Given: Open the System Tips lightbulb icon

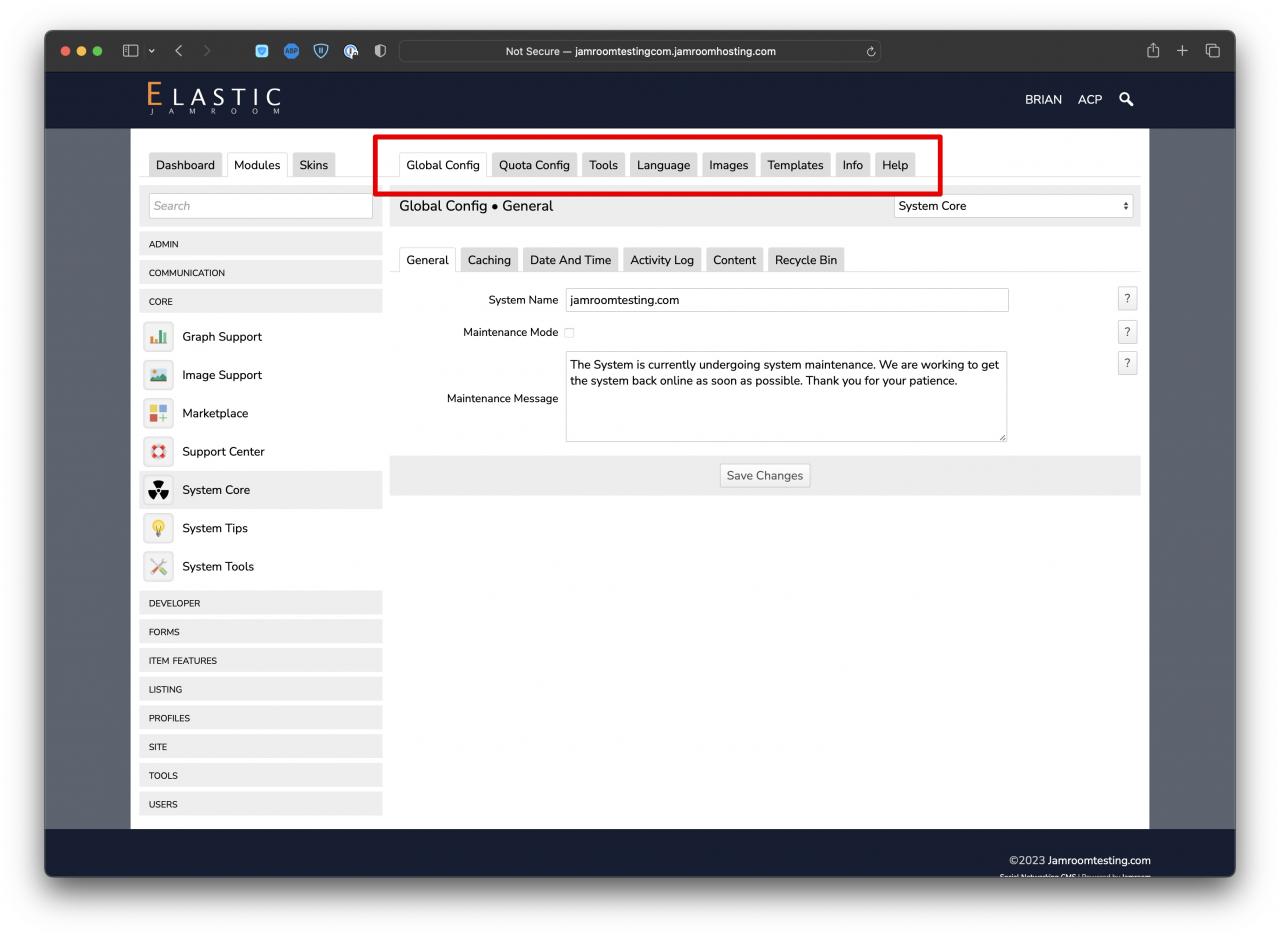Looking at the screenshot, I should (x=158, y=528).
